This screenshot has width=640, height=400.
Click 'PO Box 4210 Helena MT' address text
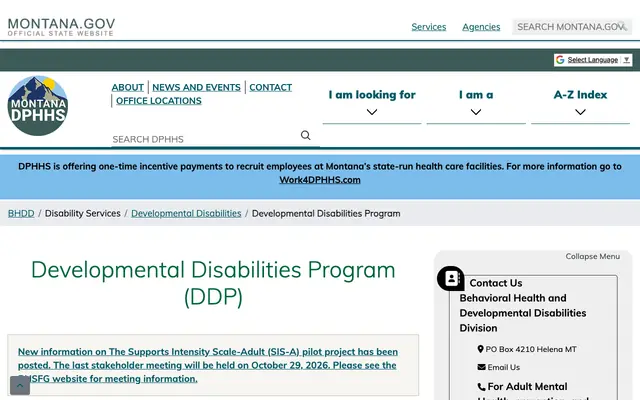[531, 349]
